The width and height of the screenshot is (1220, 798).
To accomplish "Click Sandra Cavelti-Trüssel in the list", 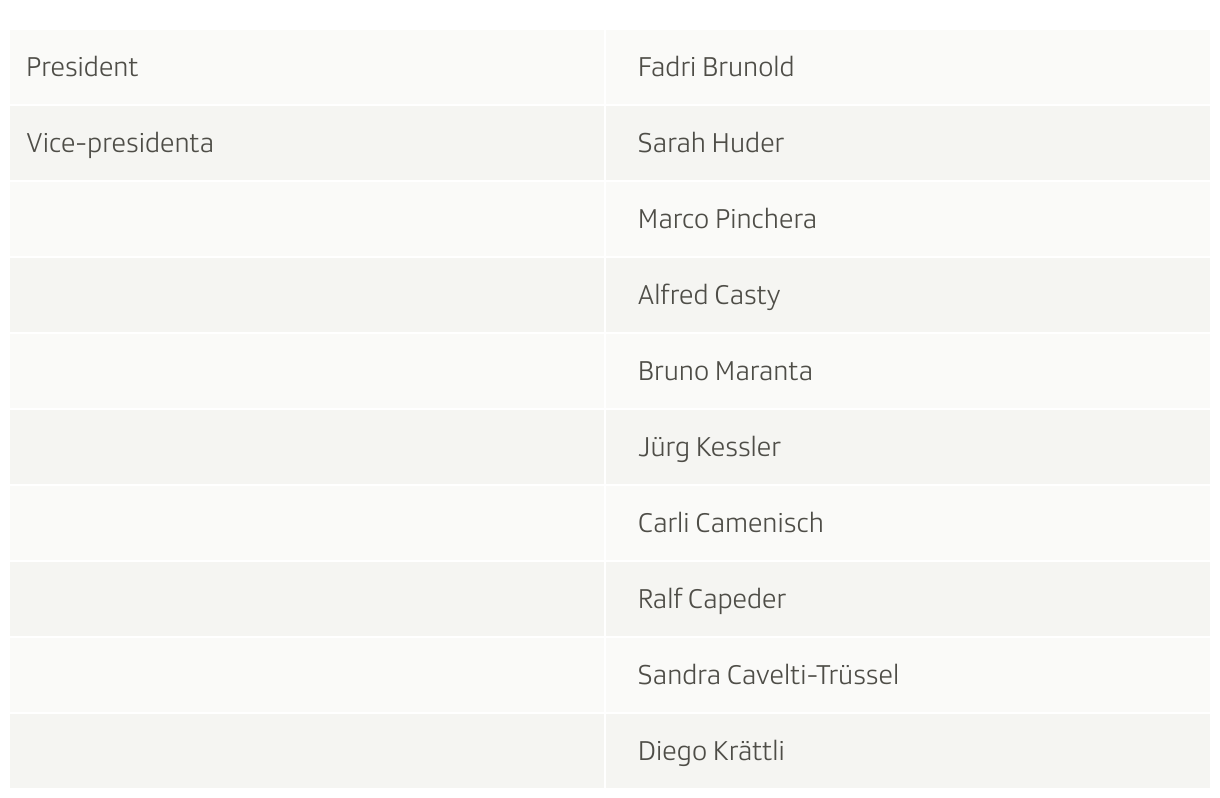I will [x=768, y=675].
